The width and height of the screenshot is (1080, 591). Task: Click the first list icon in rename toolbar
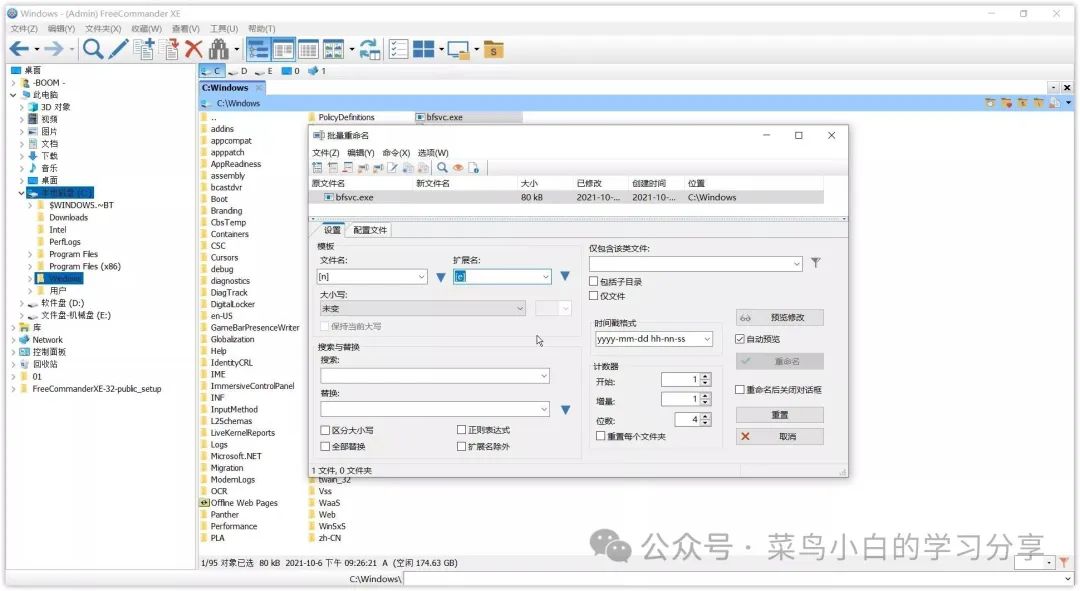[318, 167]
